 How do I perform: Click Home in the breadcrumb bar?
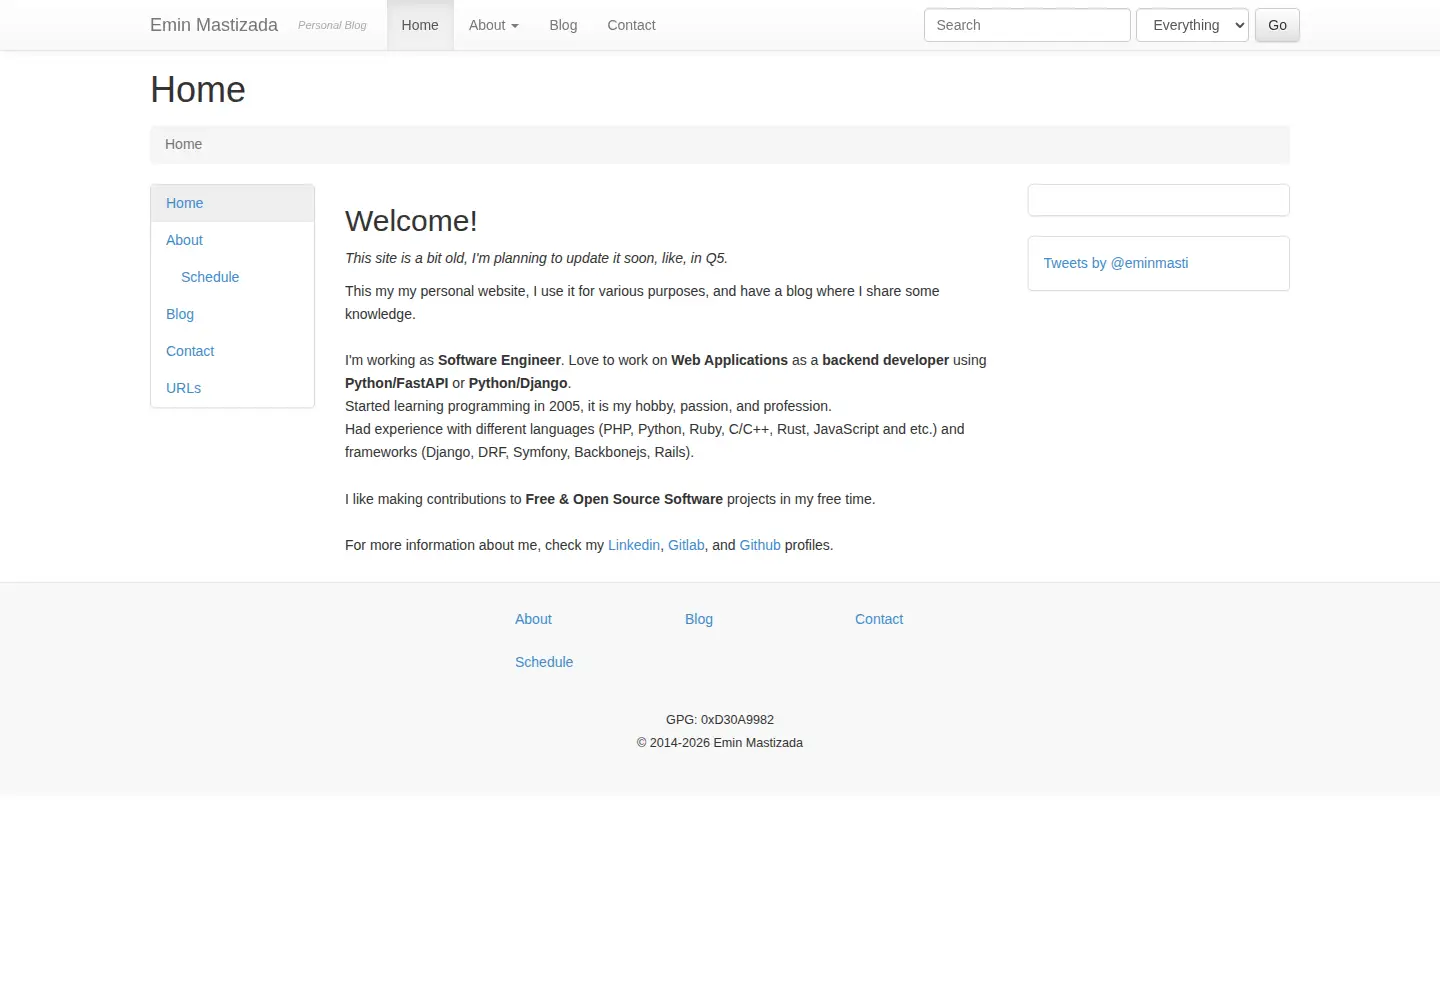(183, 144)
